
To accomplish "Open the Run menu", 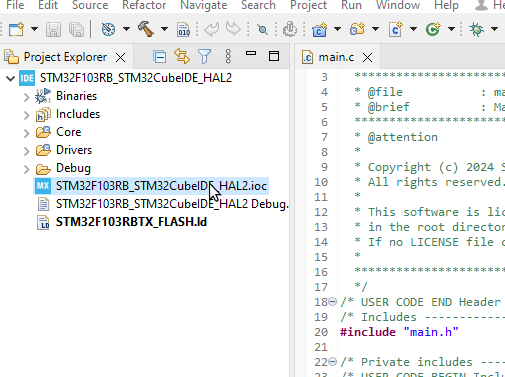I will (351, 5).
